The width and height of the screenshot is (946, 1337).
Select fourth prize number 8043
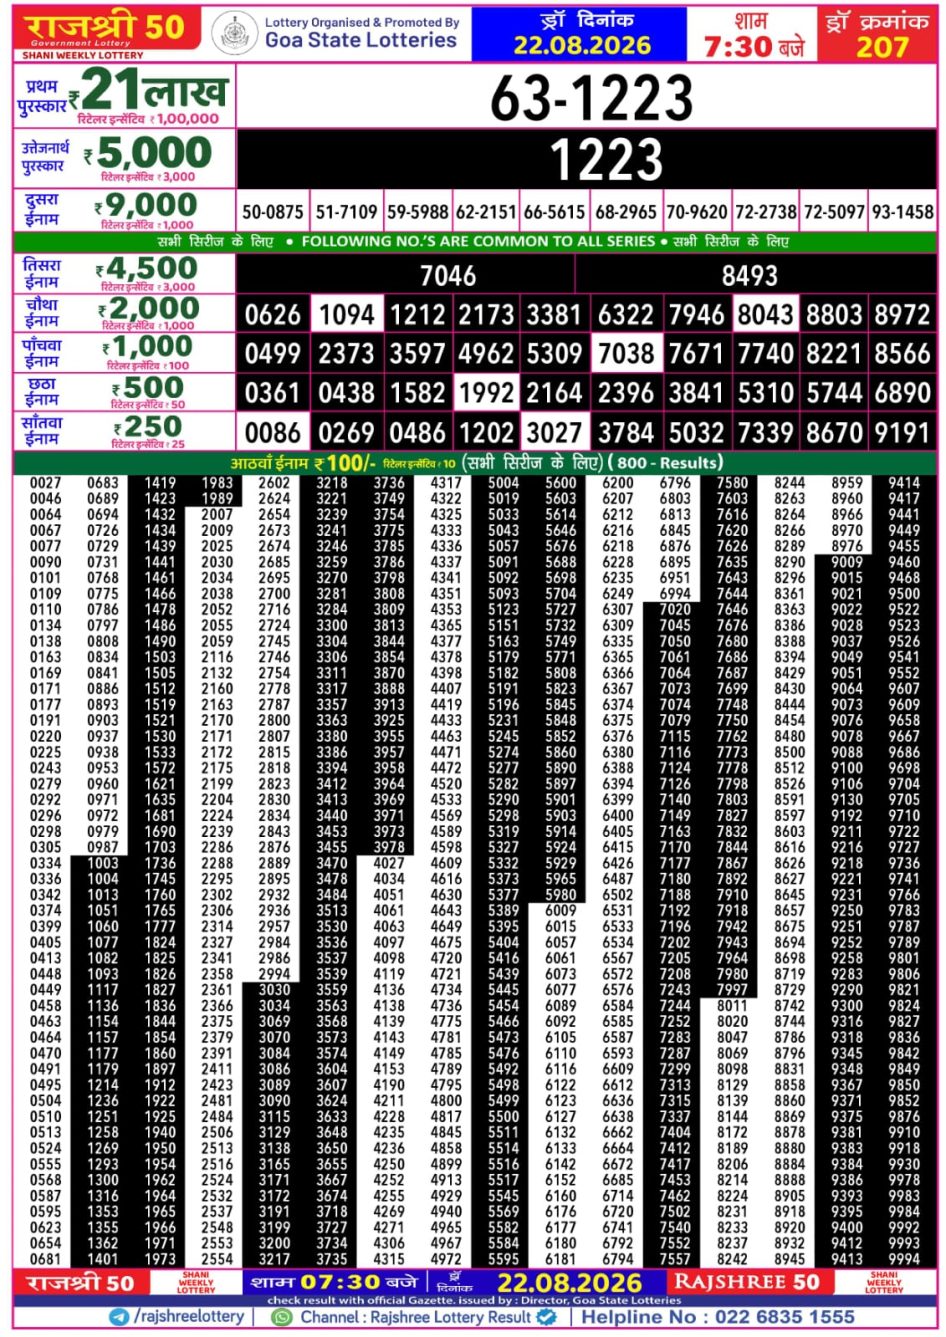click(765, 314)
